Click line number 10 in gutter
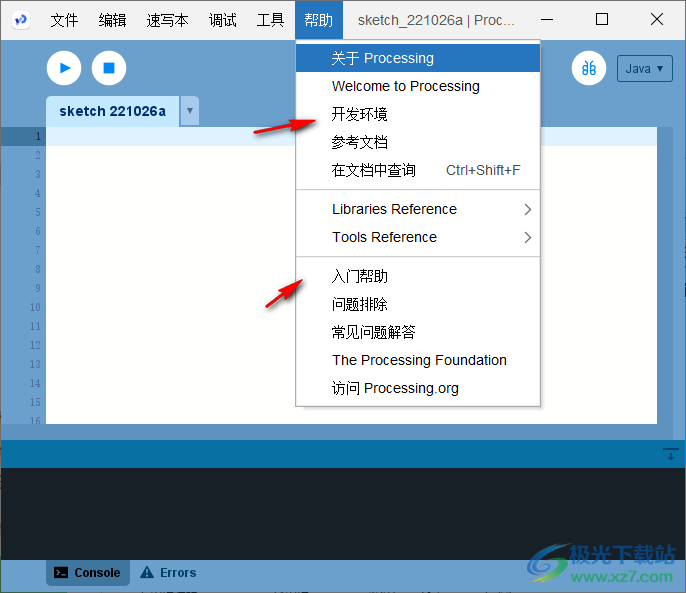 (35, 307)
